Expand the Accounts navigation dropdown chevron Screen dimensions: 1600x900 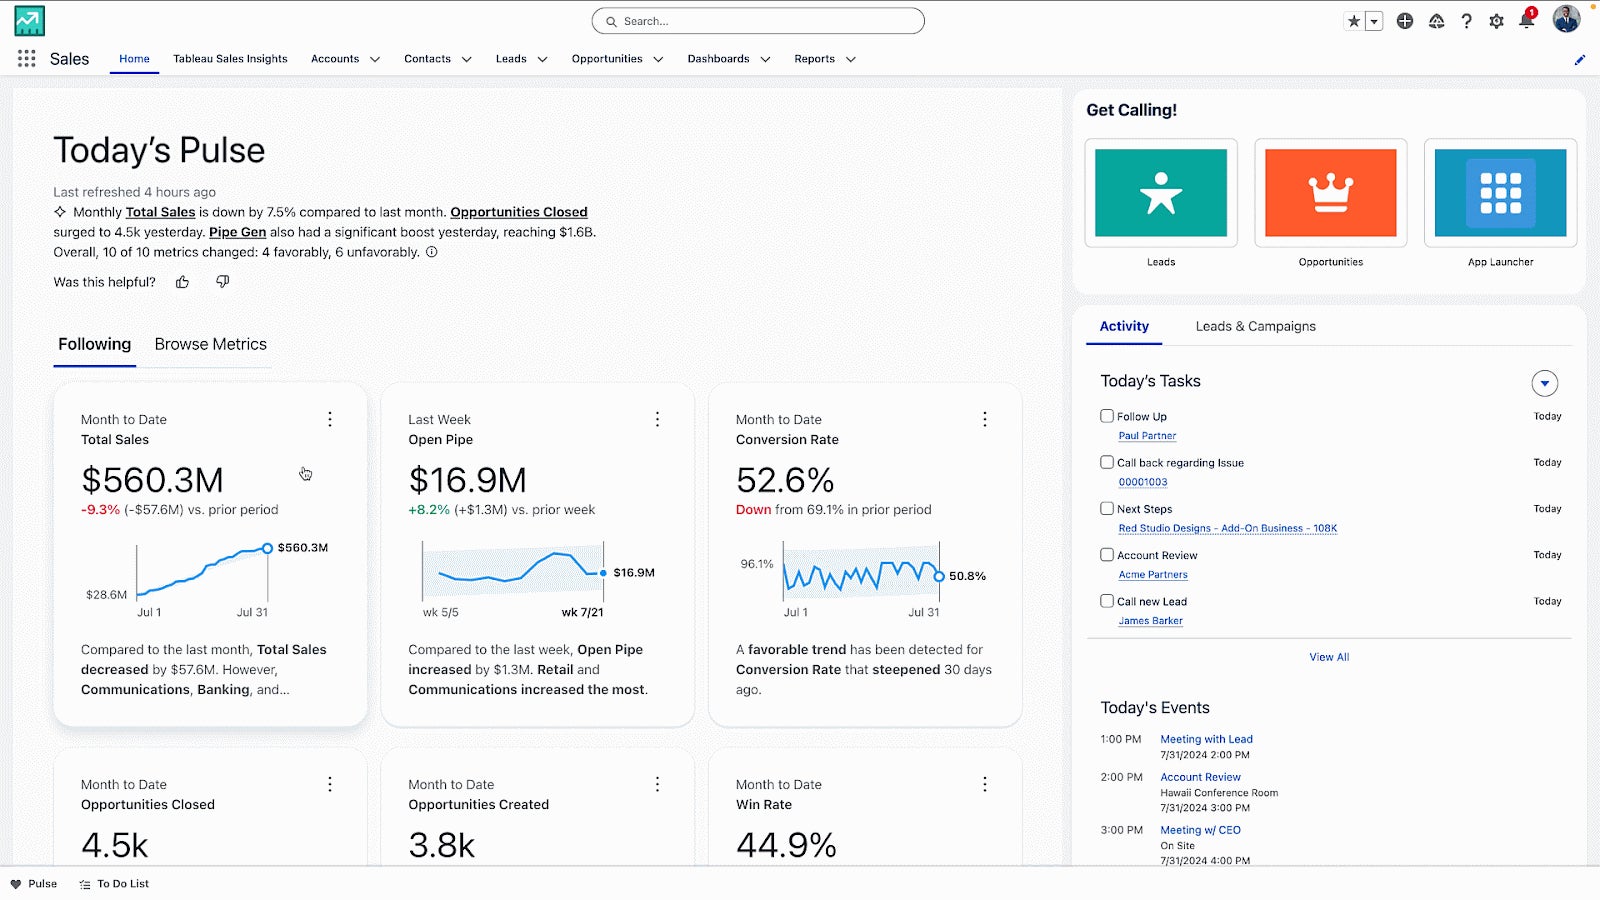[x=375, y=60]
